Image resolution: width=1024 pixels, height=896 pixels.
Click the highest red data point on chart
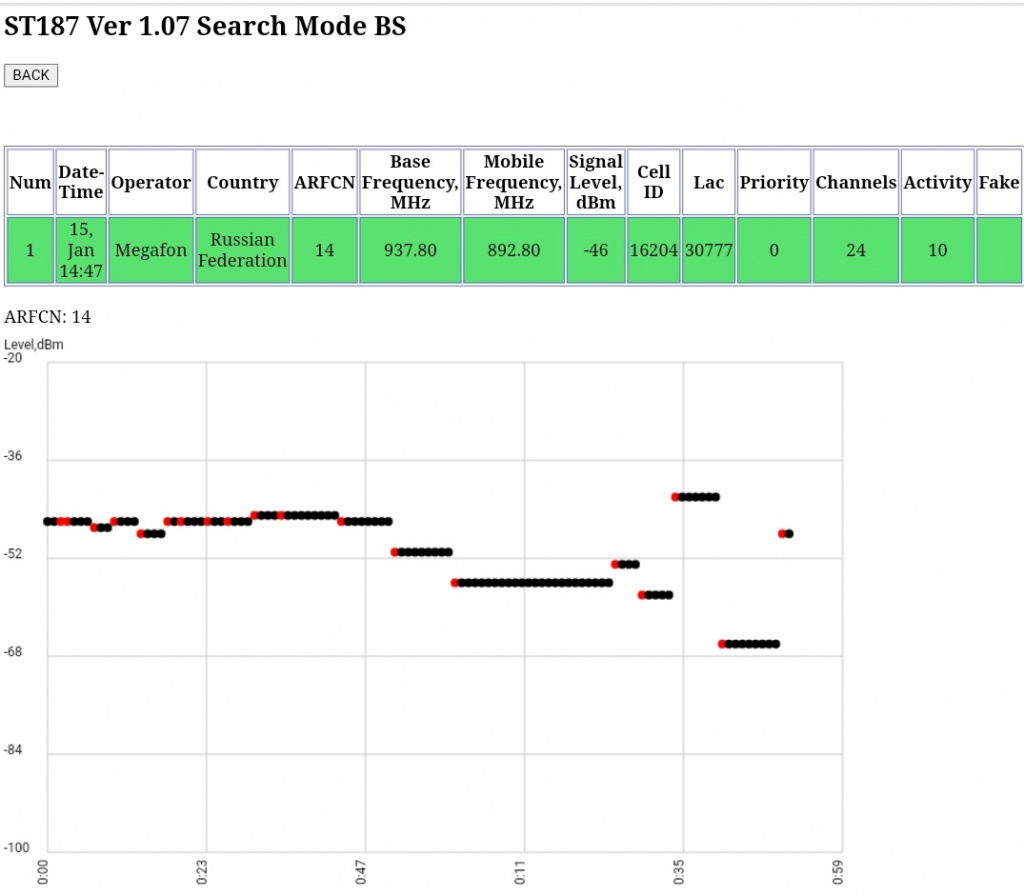point(676,497)
